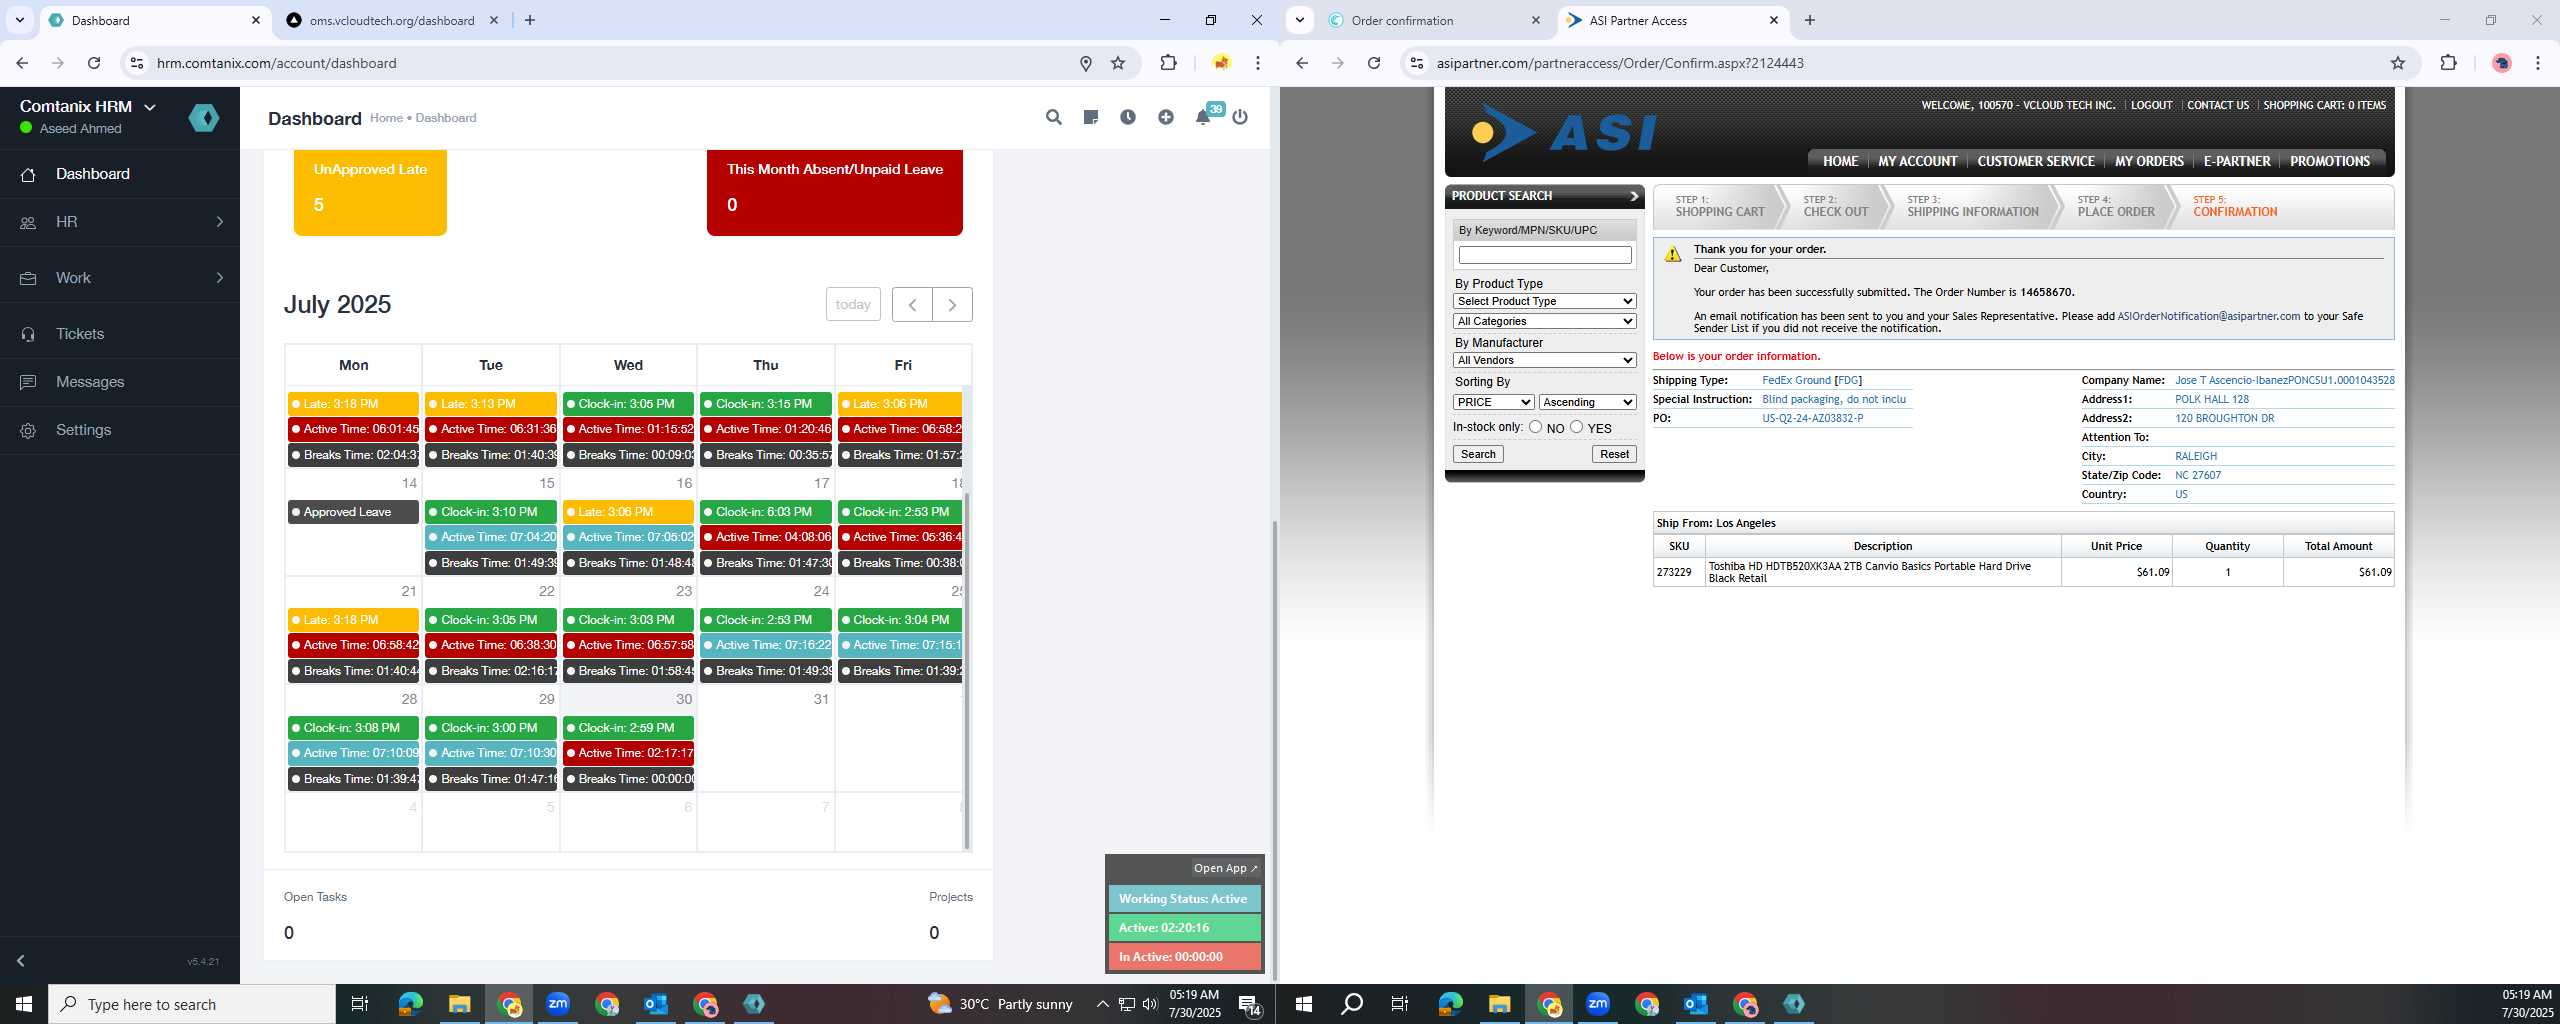Open the Ascending sort order dropdown
This screenshot has width=2560, height=1024.
click(x=1587, y=402)
